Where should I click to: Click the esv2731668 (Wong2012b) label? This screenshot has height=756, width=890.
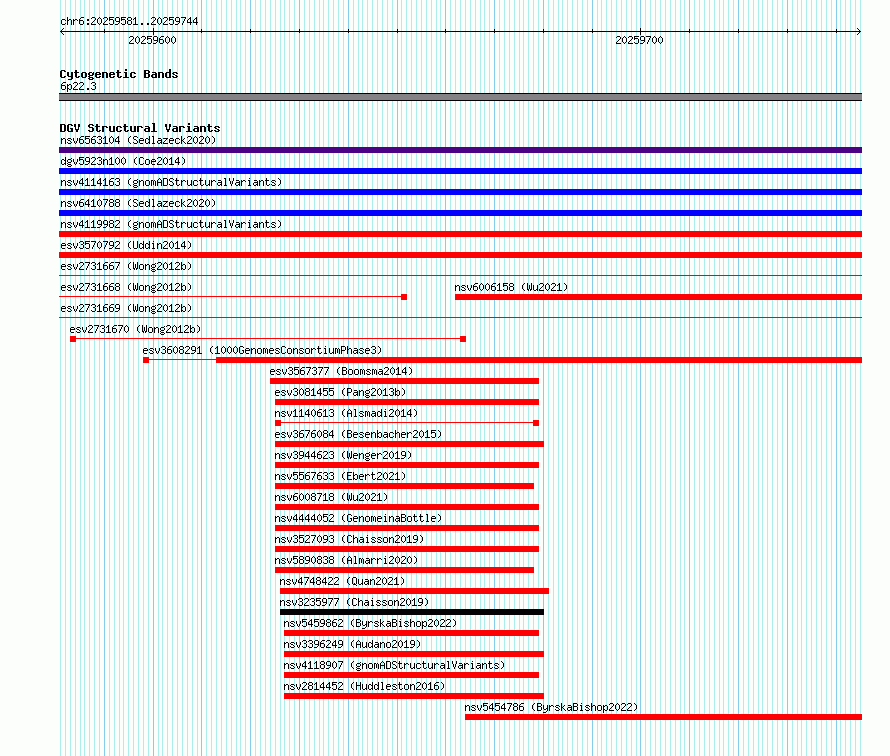pyautogui.click(x=126, y=287)
